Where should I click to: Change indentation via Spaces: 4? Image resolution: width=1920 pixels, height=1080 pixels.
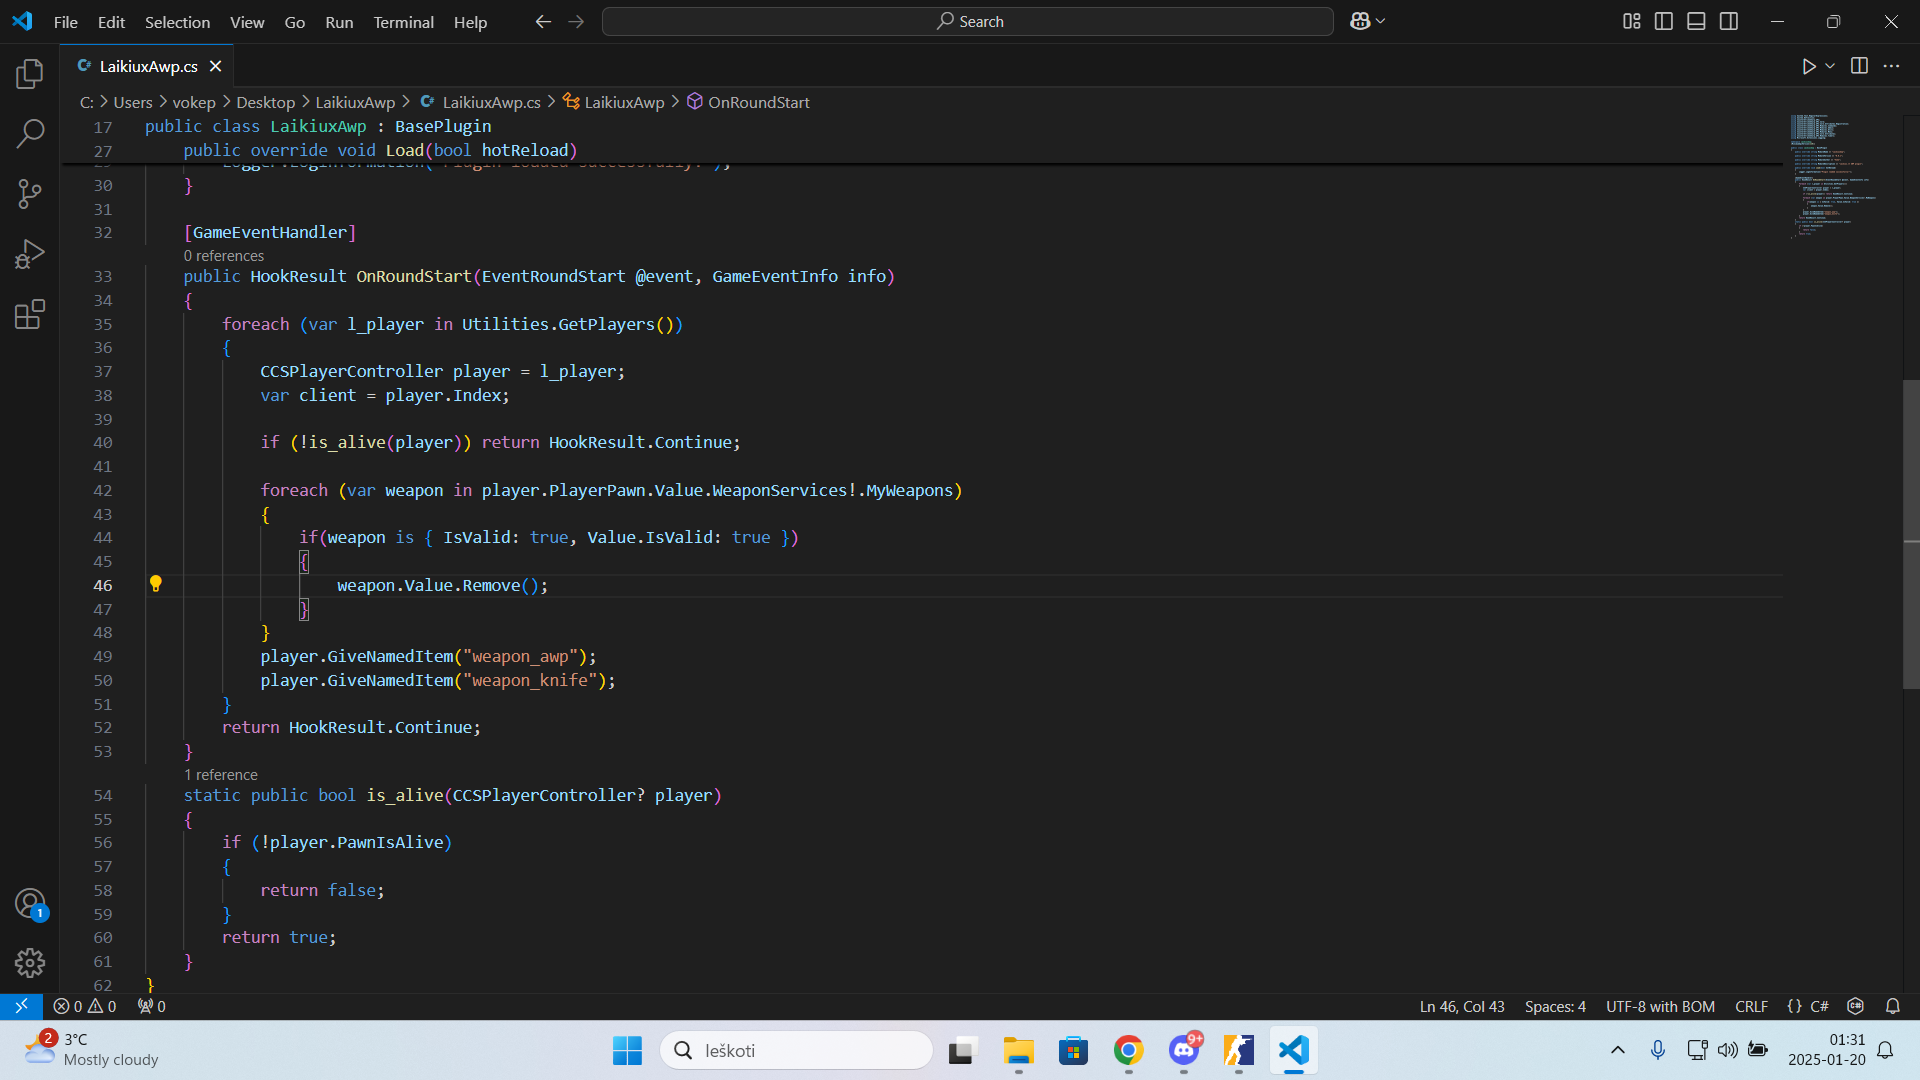[1555, 1006]
